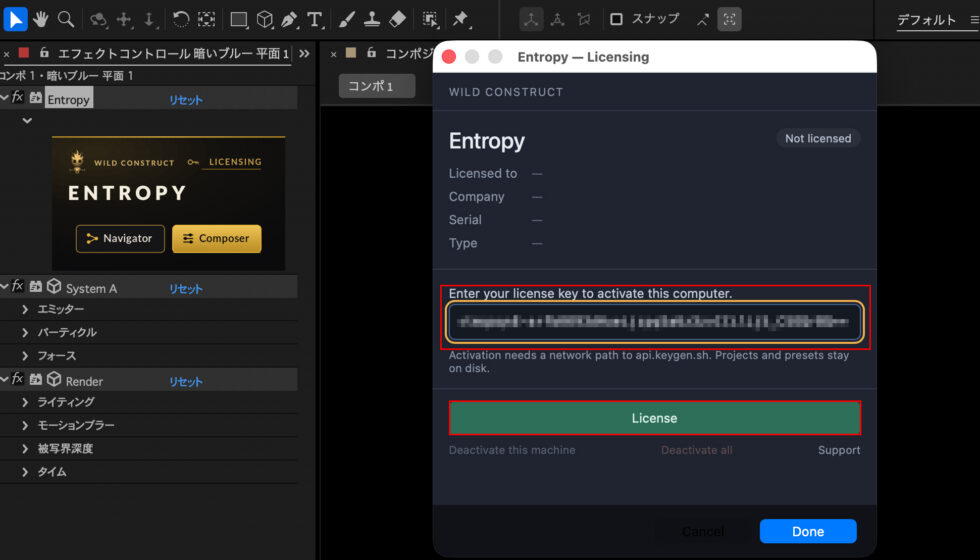Expand the パーティクル group
Image resolution: width=980 pixels, height=560 pixels.
coord(25,332)
